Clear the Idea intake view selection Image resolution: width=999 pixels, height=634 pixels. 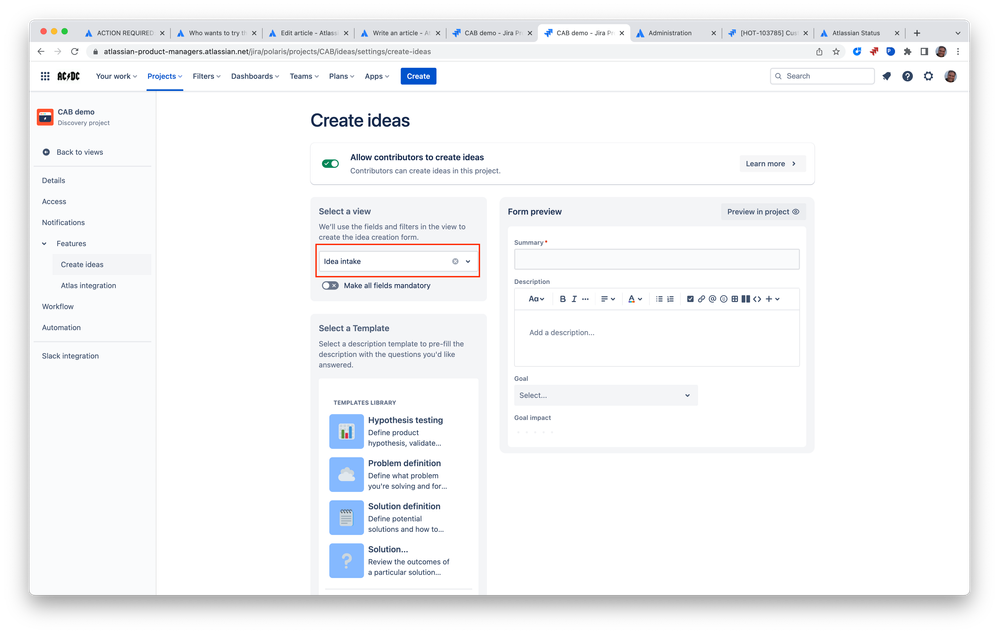click(x=455, y=261)
